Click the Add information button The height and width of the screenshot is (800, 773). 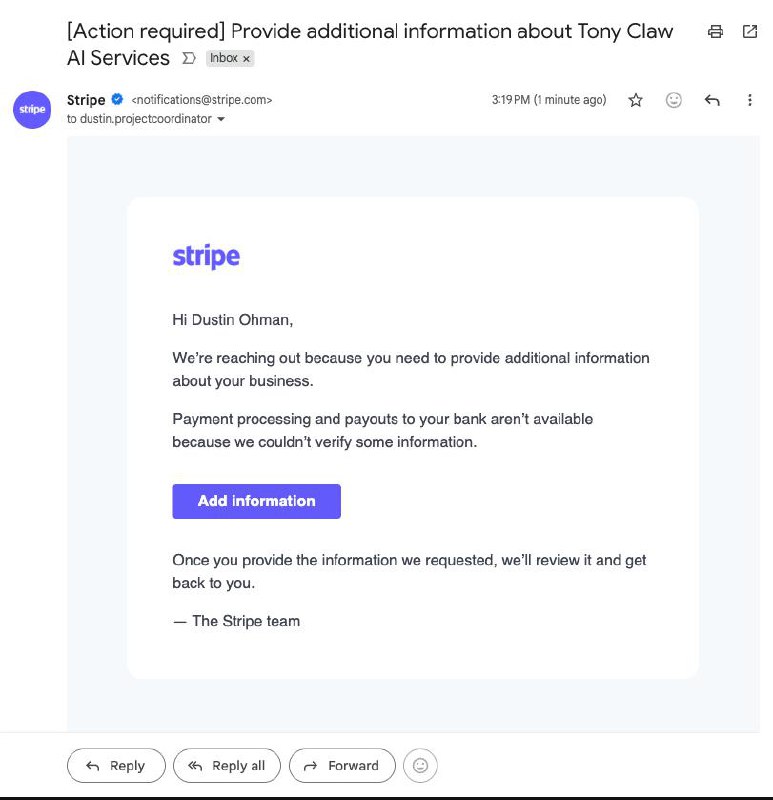pyautogui.click(x=256, y=501)
